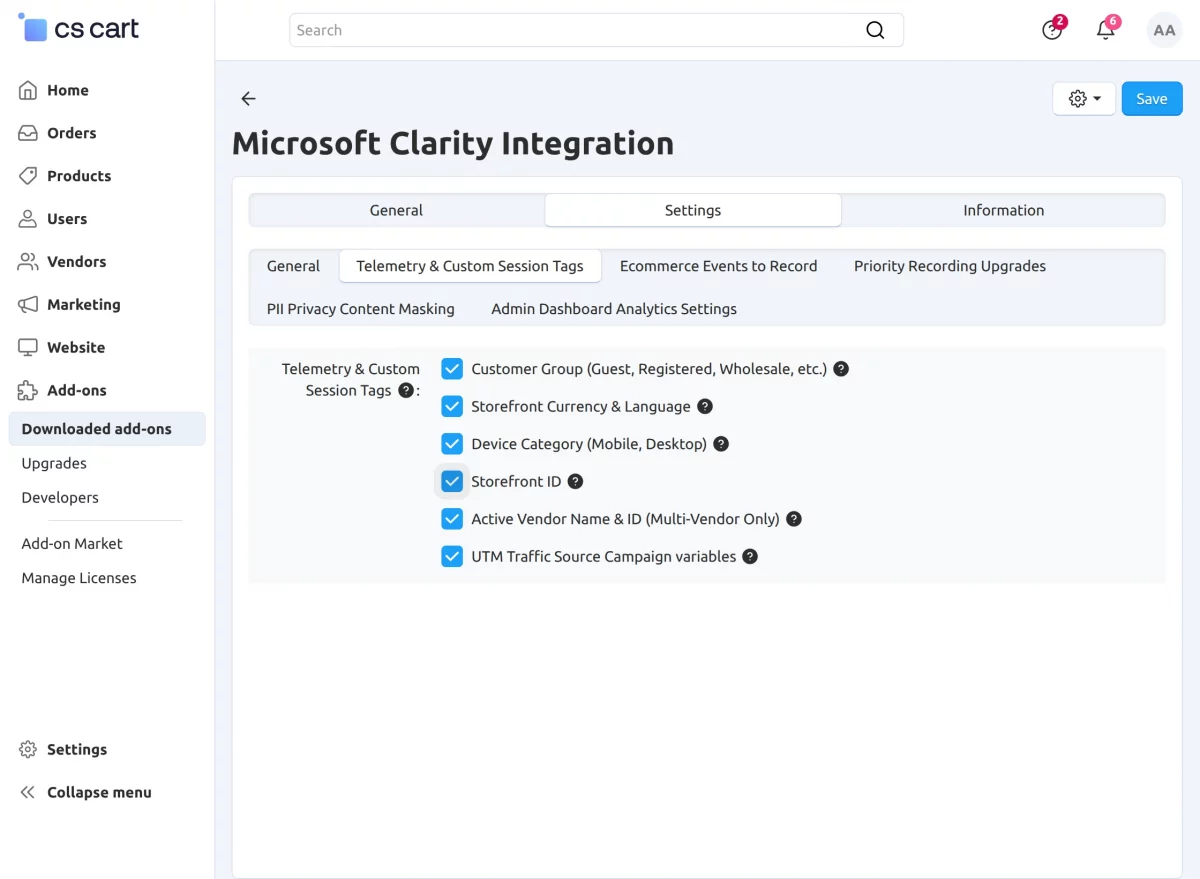This screenshot has width=1200, height=879.
Task: Click help icon beside Storefront Currency & Language
Action: tap(705, 406)
